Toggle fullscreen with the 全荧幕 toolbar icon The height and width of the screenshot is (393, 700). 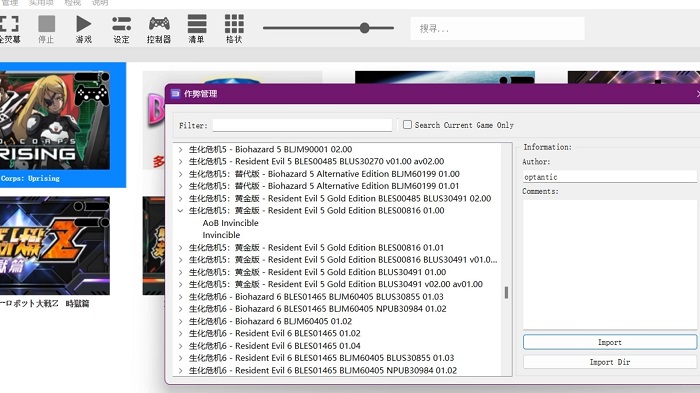9,24
